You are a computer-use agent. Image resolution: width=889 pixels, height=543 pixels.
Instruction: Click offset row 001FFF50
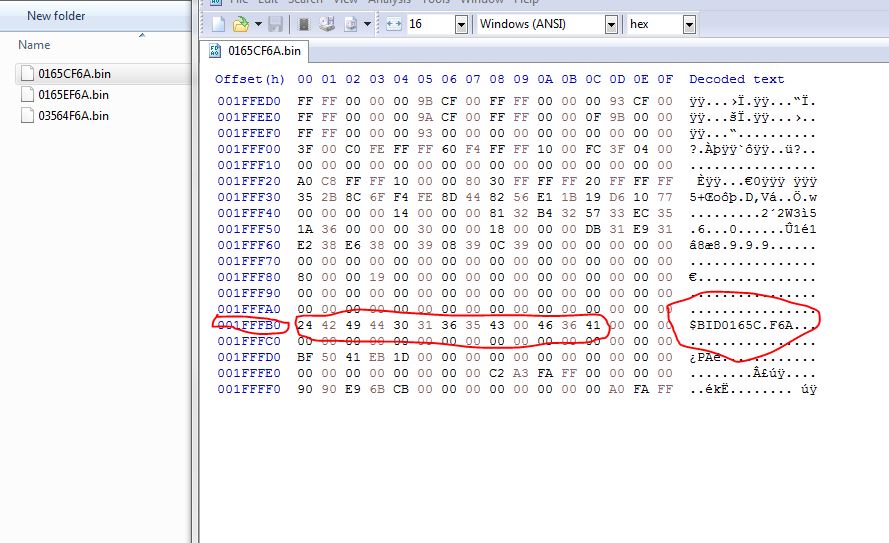coord(249,229)
